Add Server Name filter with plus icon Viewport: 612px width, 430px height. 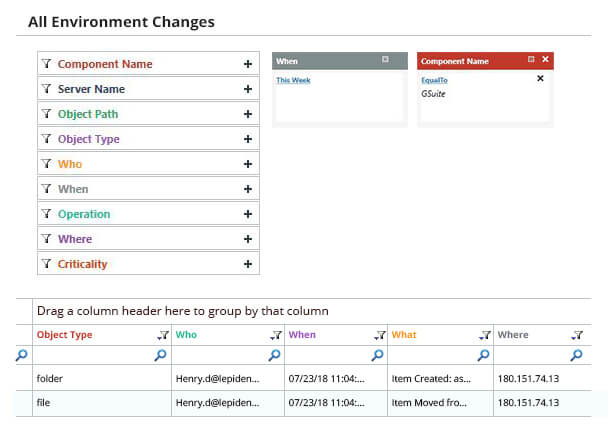click(247, 89)
